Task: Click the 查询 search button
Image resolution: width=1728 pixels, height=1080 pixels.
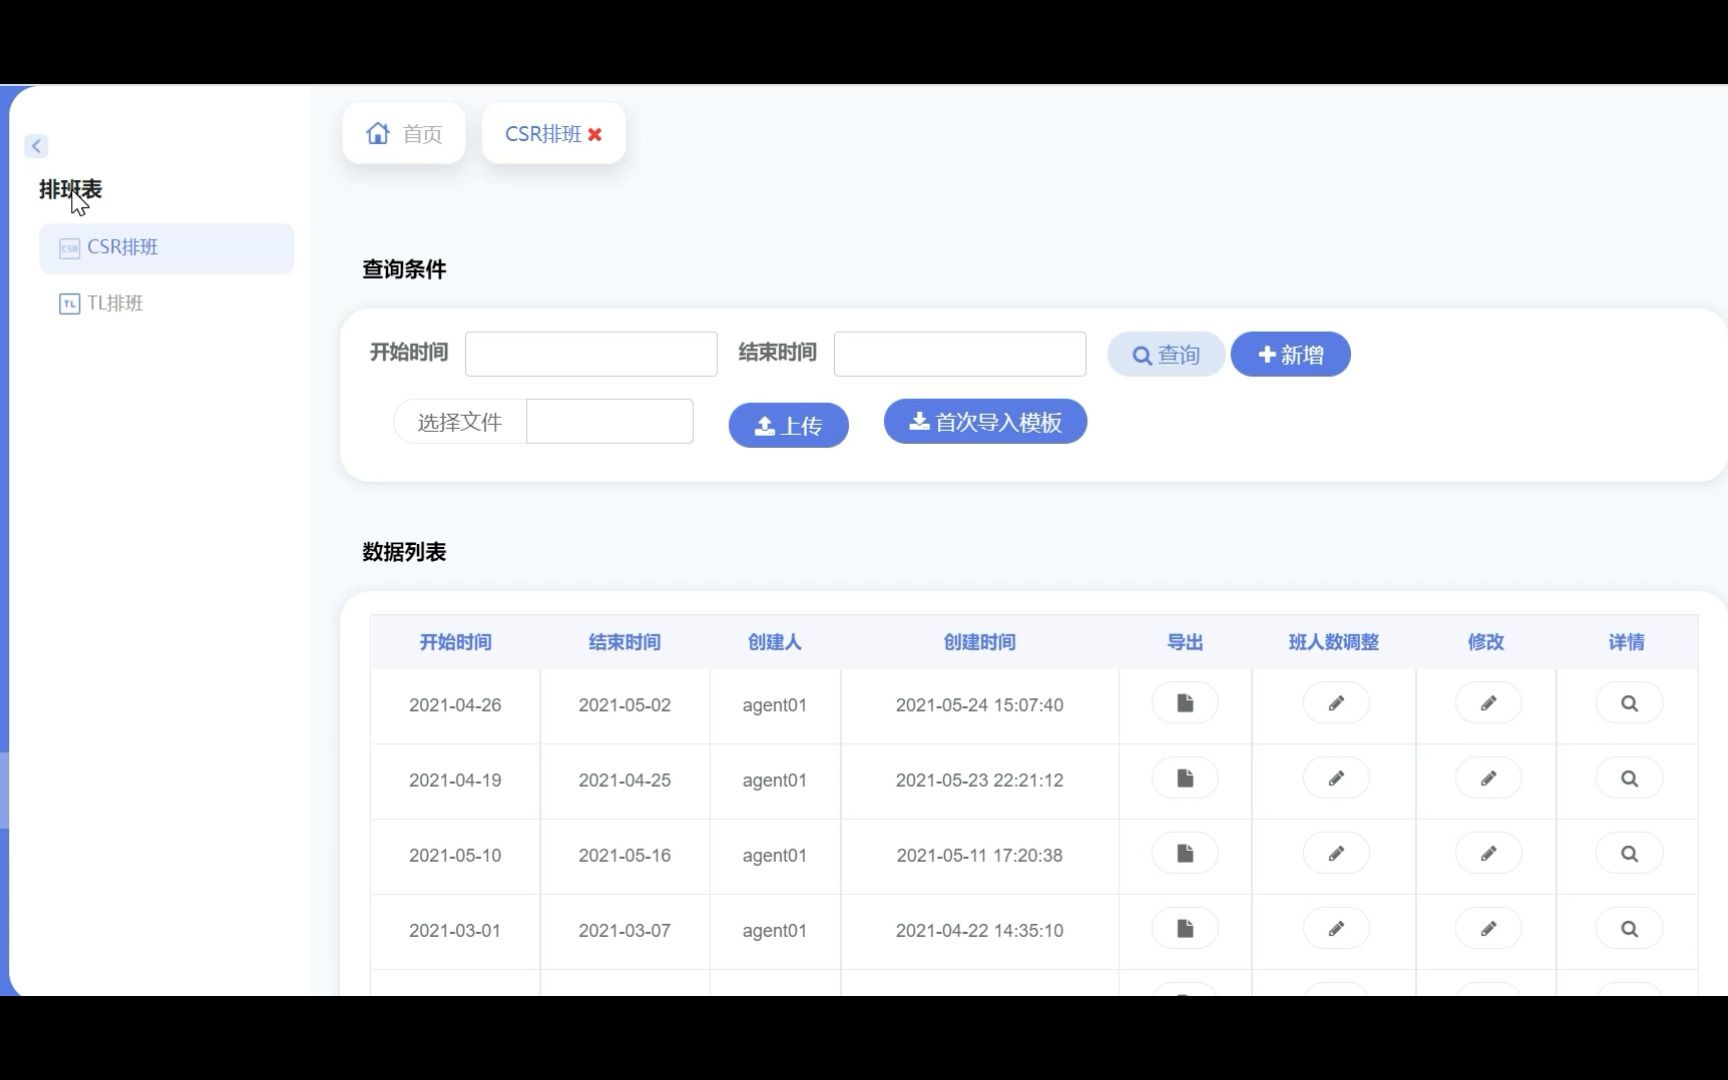Action: coord(1166,354)
